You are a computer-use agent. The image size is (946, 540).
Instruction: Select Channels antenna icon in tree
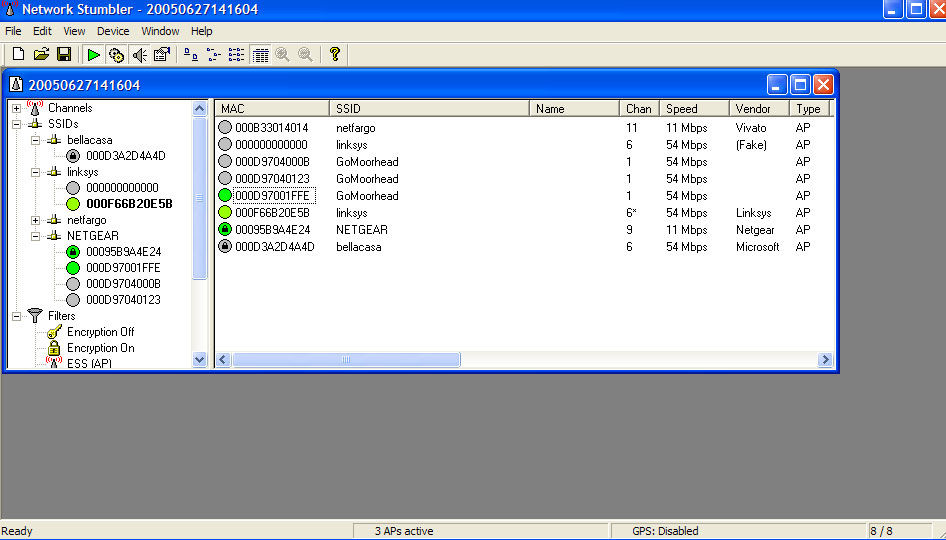(x=36, y=108)
